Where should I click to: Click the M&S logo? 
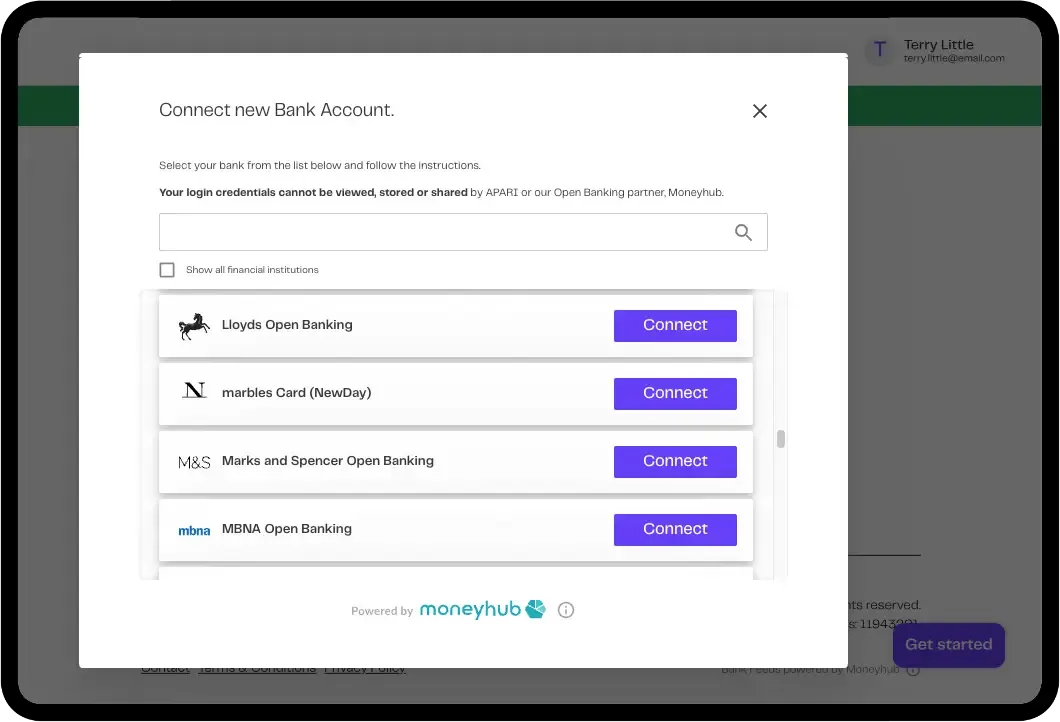pyautogui.click(x=194, y=462)
